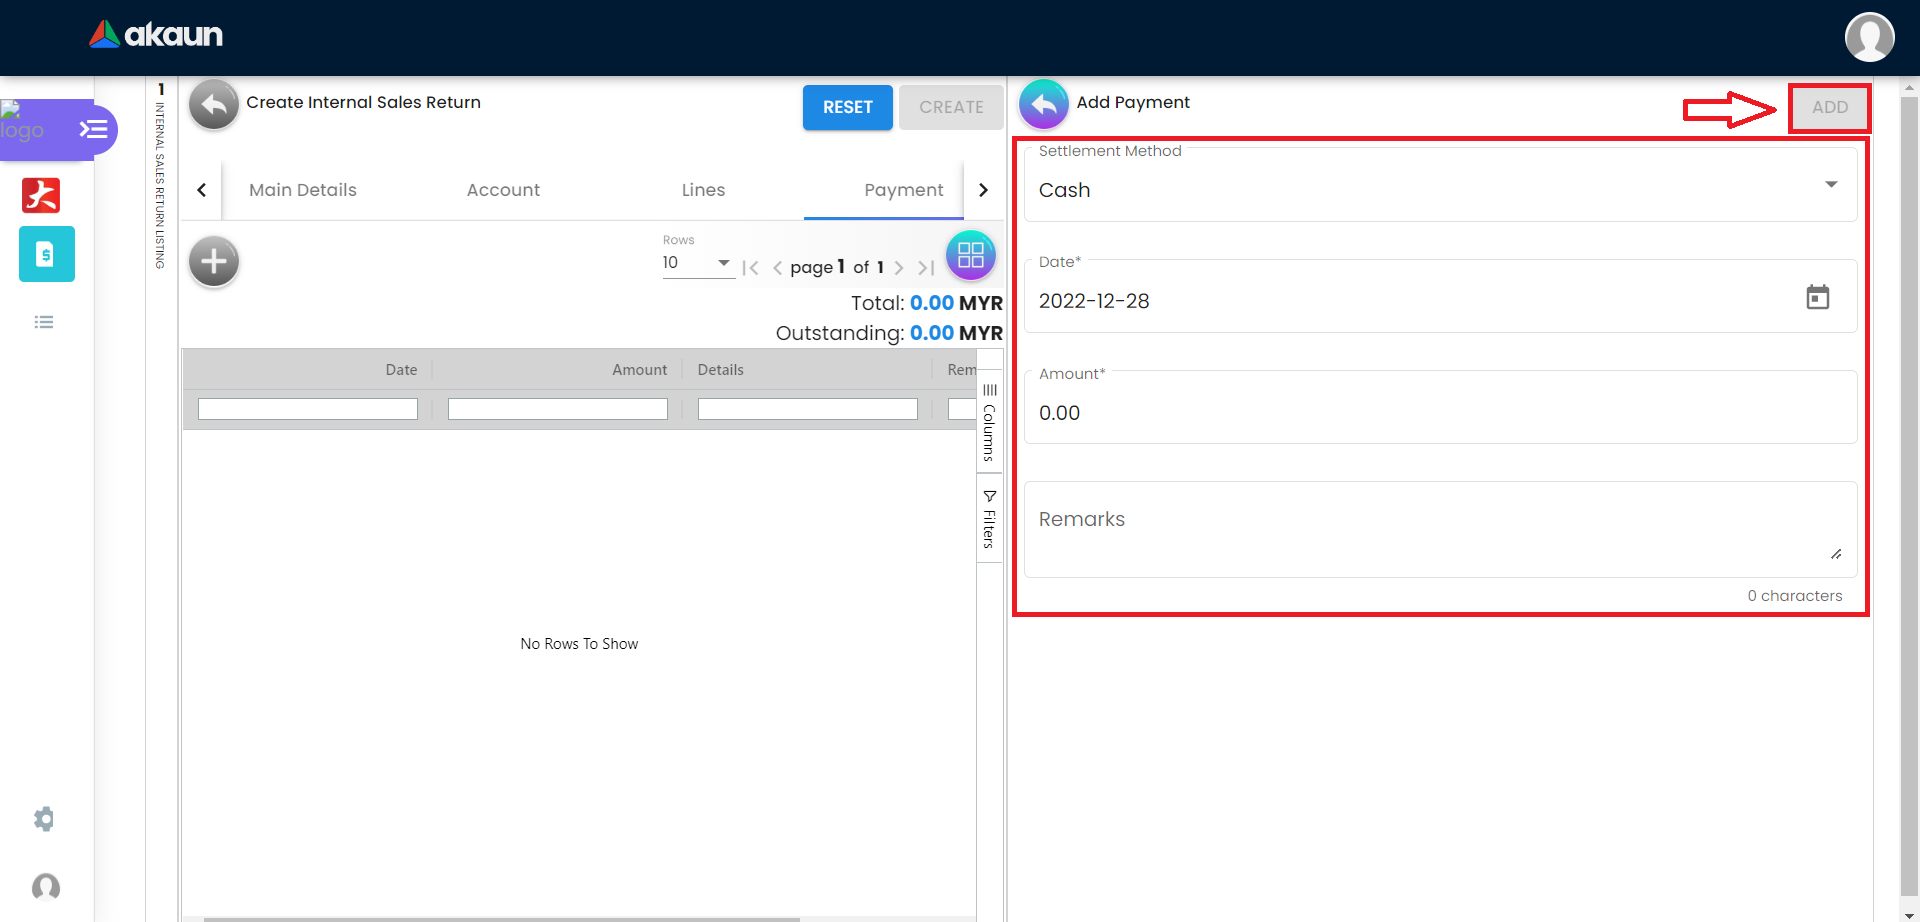Click the round plus button to add a payment
Viewport: 1920px width, 922px height.
214,262
